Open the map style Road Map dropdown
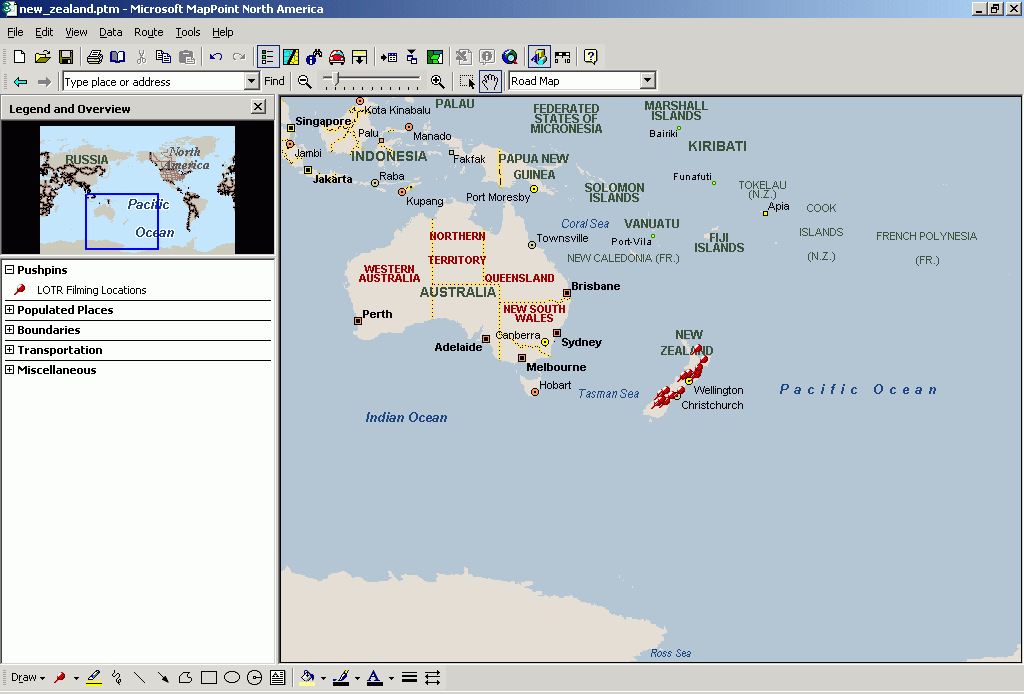The image size is (1024, 694). (647, 81)
